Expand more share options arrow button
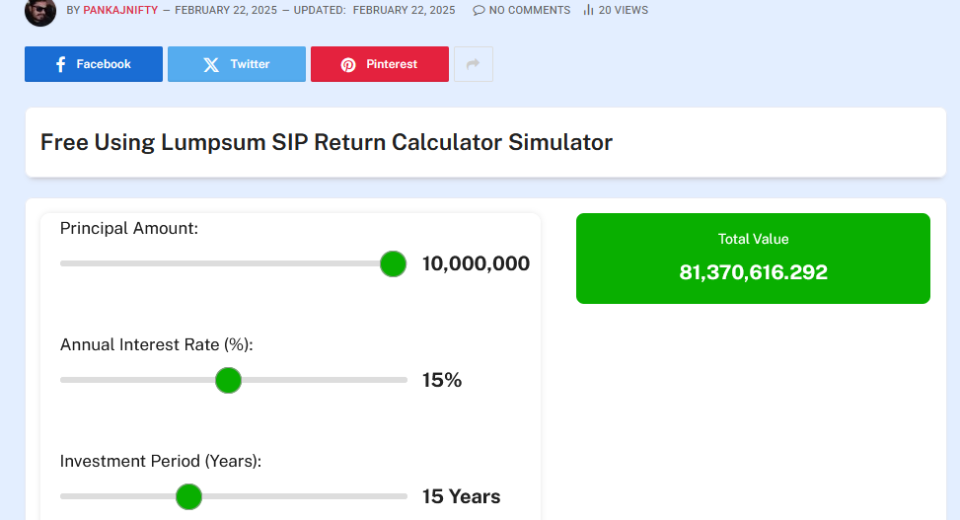This screenshot has height=520, width=960. [x=473, y=64]
